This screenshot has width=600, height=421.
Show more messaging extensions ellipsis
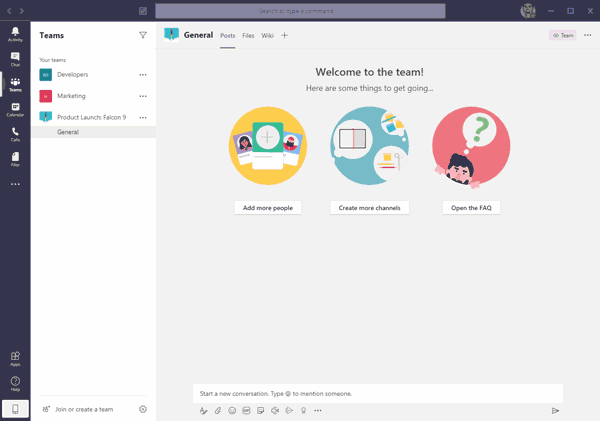pos(318,411)
